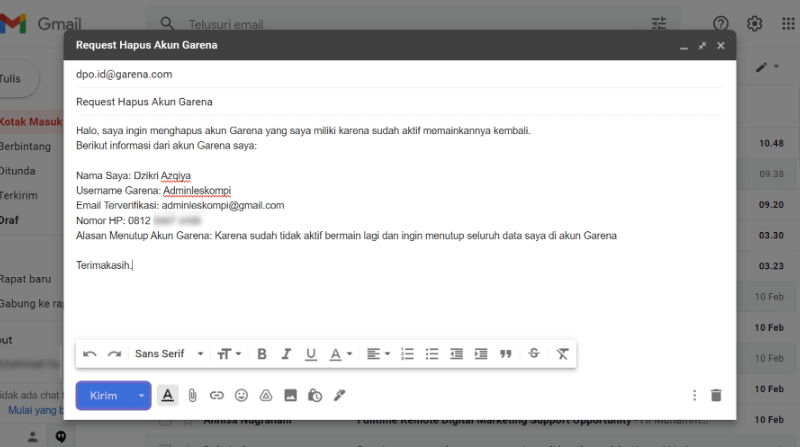Image resolution: width=800 pixels, height=447 pixels.
Task: Open the send options arrow beside Kirim
Action: point(141,395)
